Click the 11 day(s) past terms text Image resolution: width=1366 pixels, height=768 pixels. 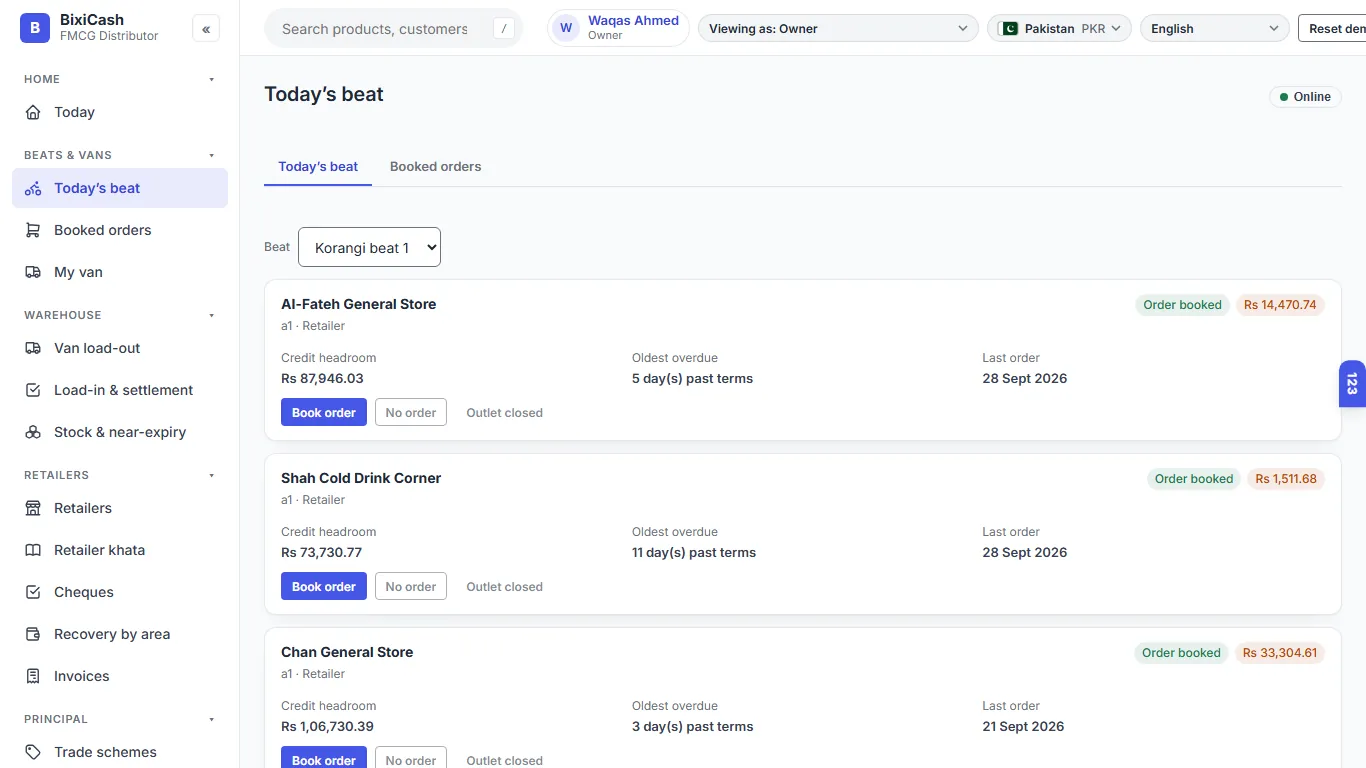point(694,553)
